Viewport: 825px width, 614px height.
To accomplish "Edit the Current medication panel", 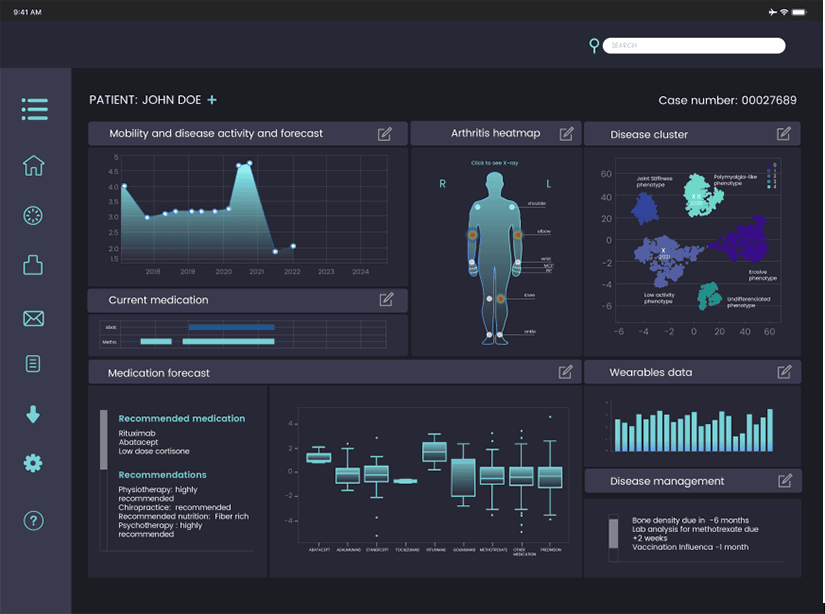I will (386, 299).
